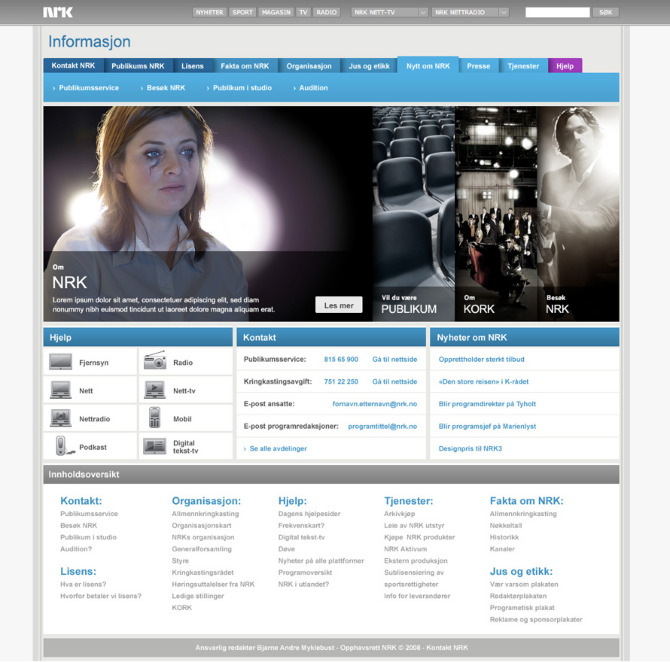Viewport: 670px width, 662px height.
Task: Open Blir programsjef på Marienlyst news
Action: (487, 426)
